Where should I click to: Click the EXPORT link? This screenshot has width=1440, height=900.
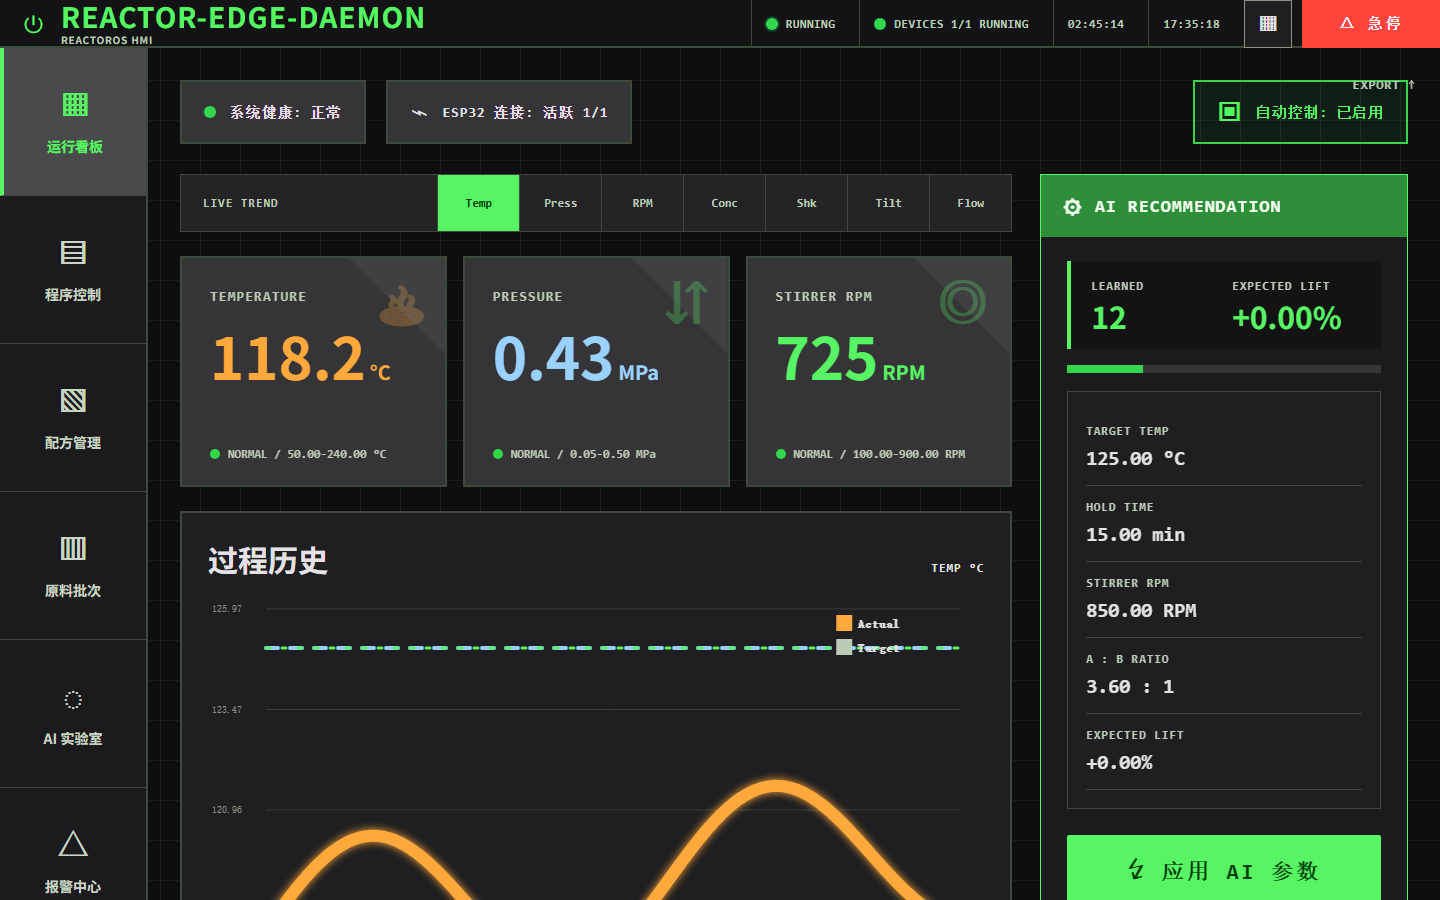1383,85
